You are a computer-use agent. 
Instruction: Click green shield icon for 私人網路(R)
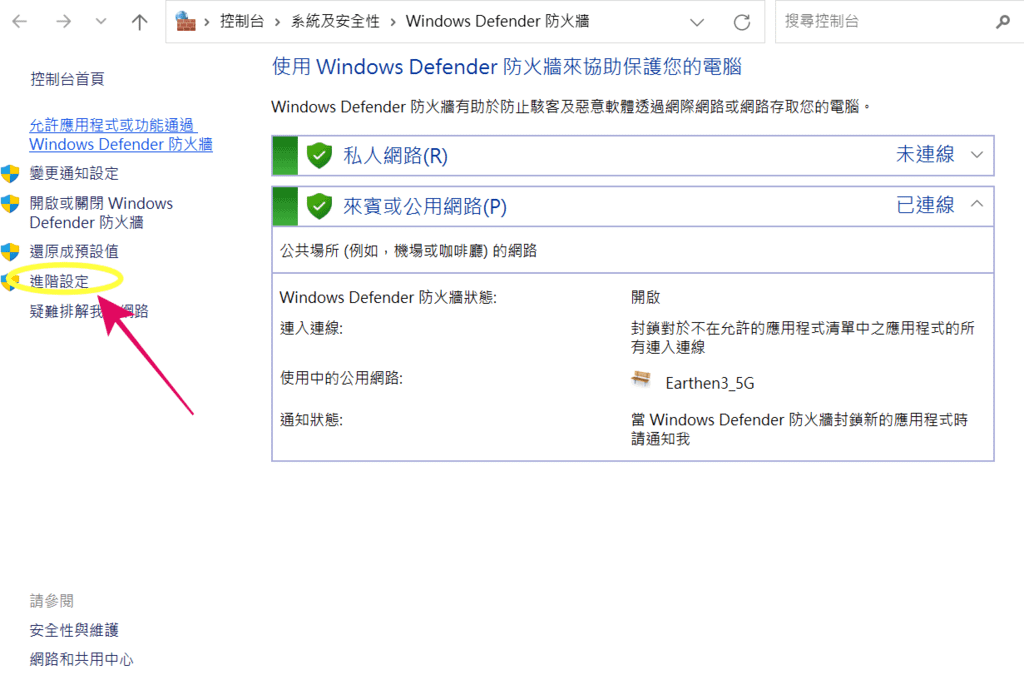pyautogui.click(x=319, y=155)
